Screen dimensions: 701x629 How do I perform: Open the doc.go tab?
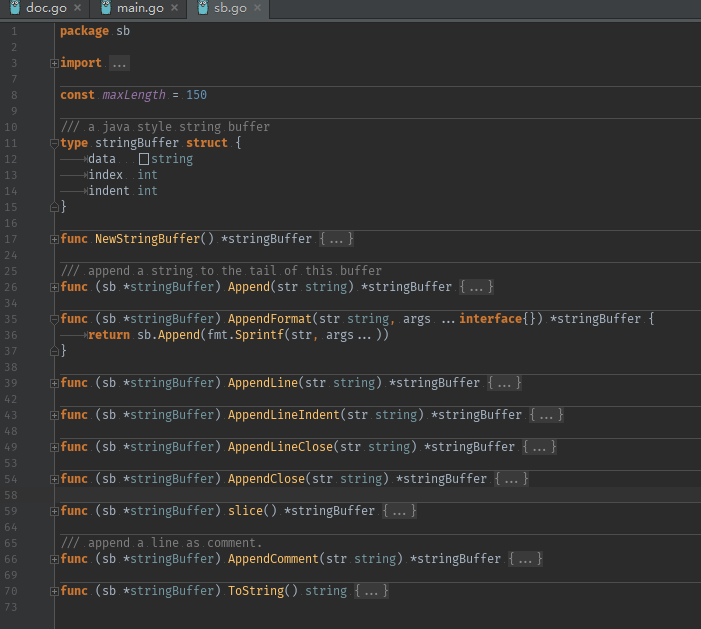[45, 8]
